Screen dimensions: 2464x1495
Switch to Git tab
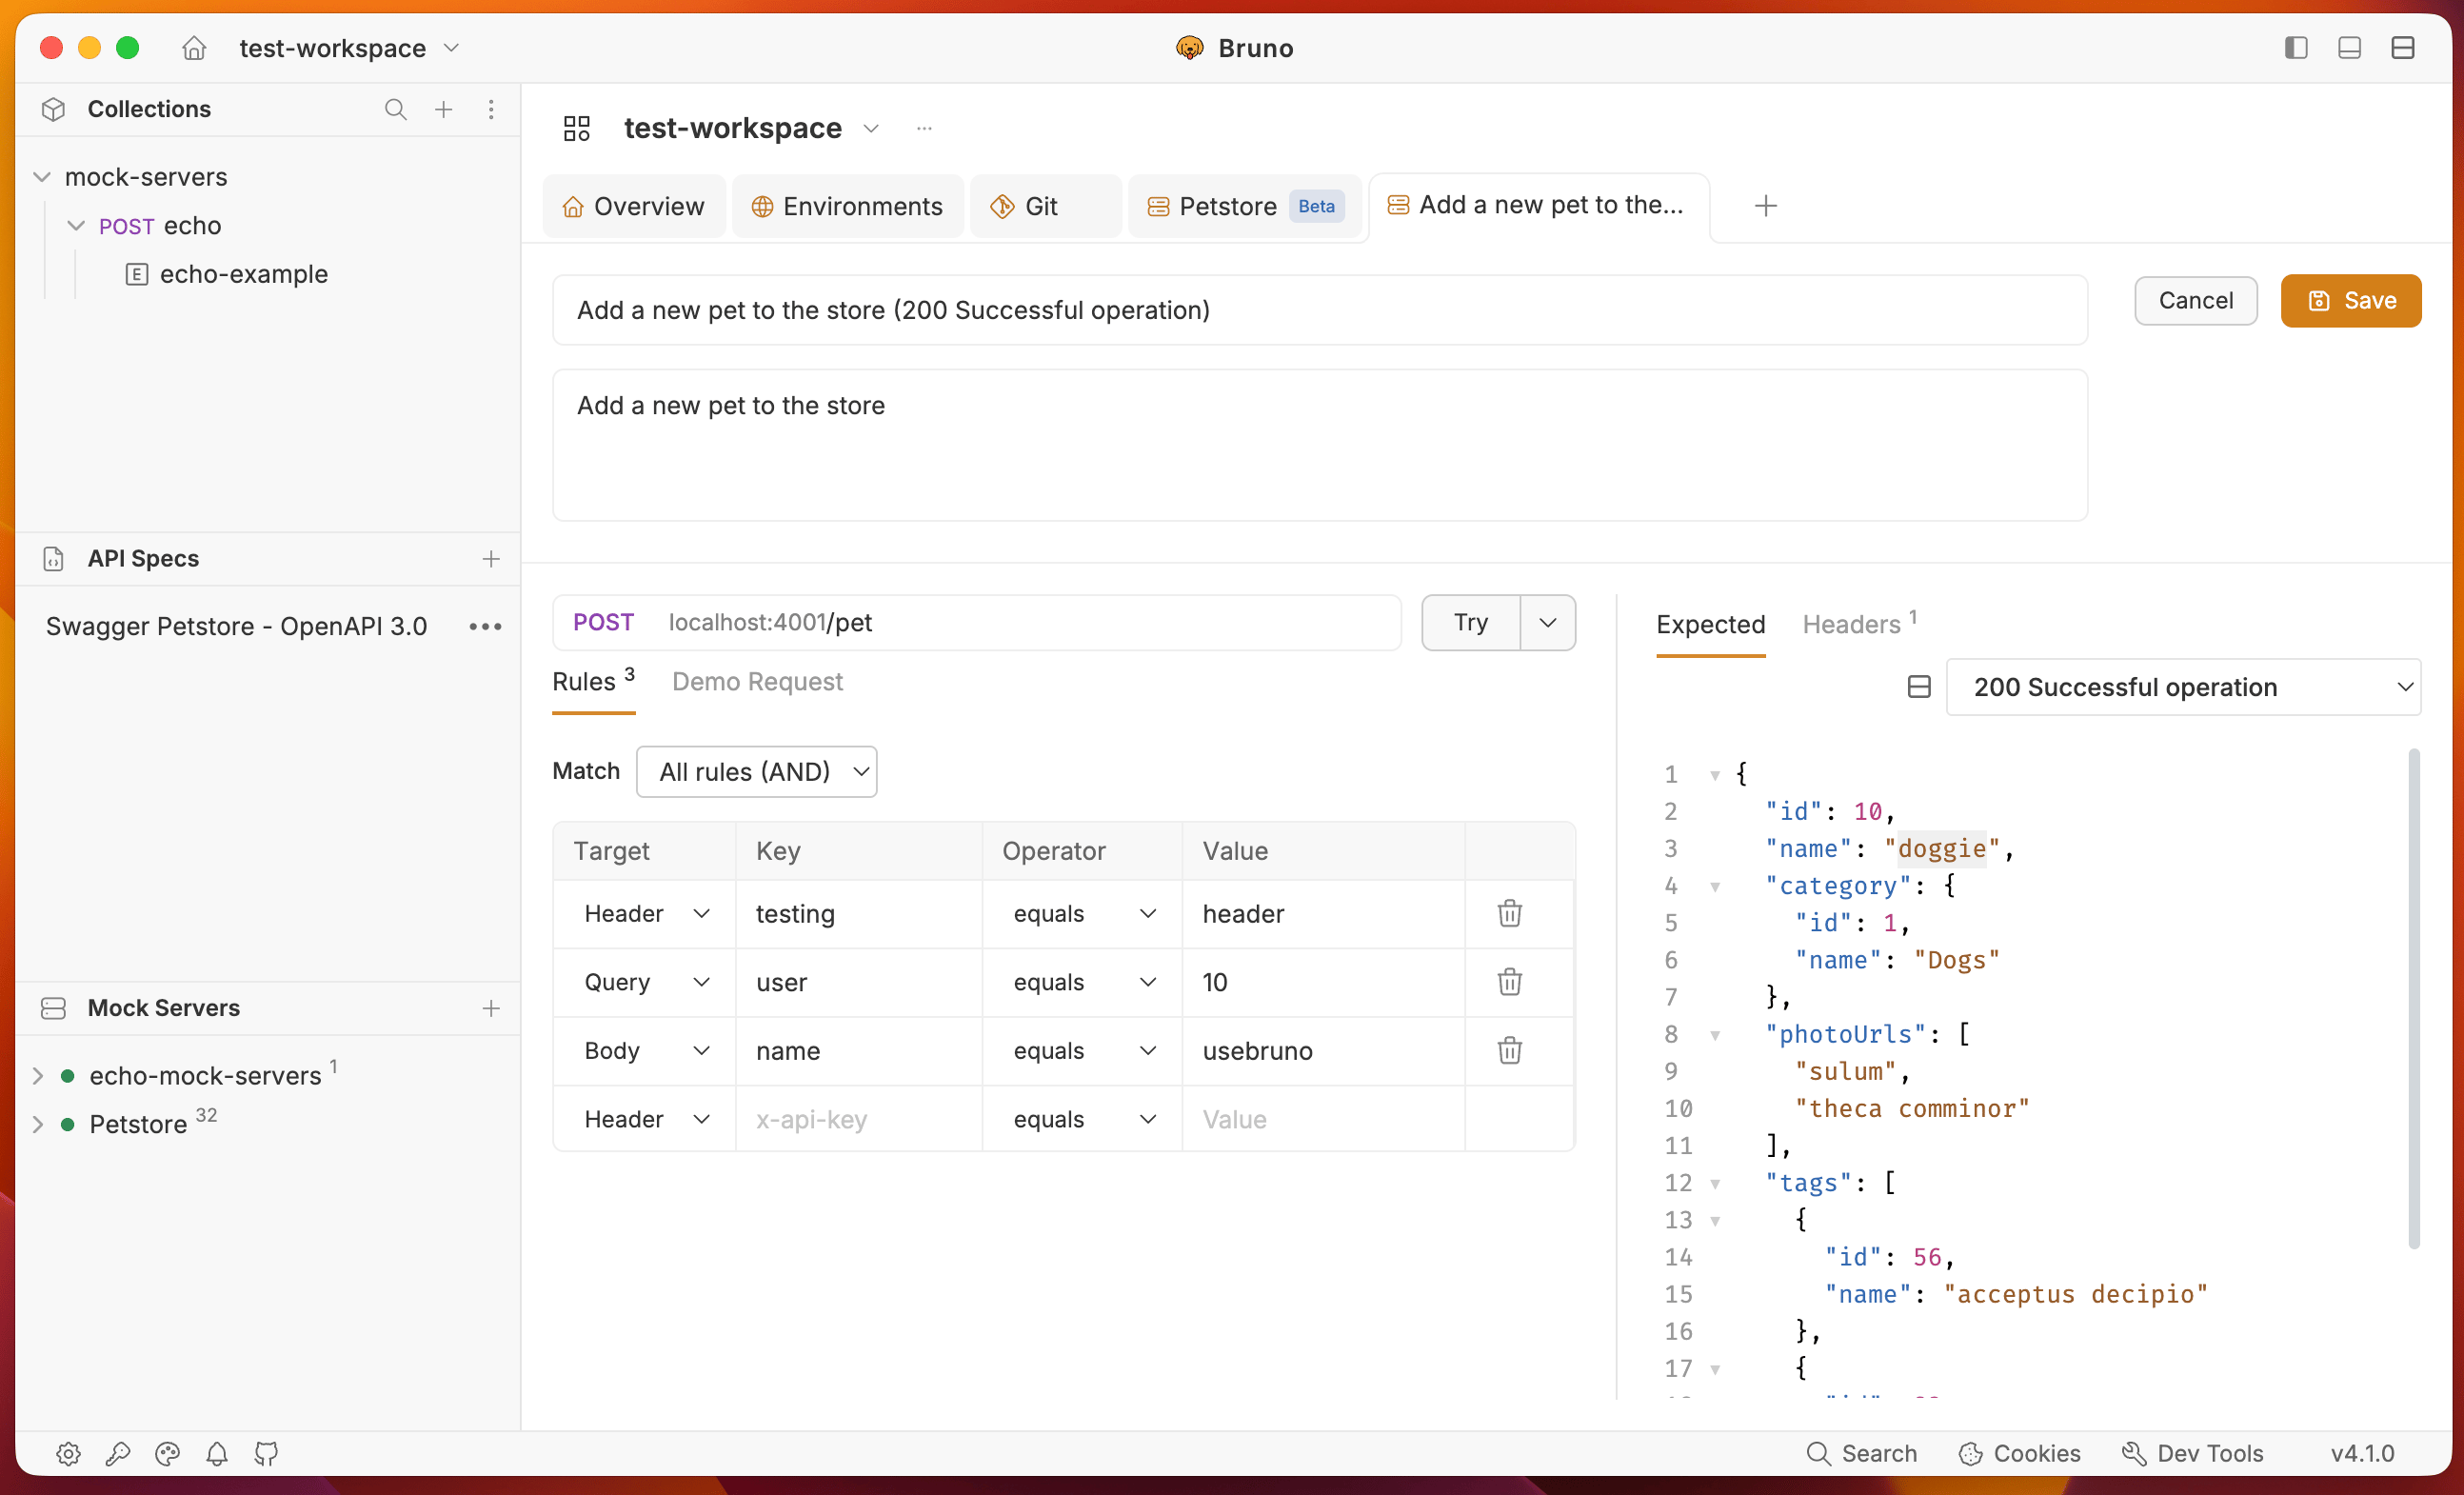(x=1044, y=206)
